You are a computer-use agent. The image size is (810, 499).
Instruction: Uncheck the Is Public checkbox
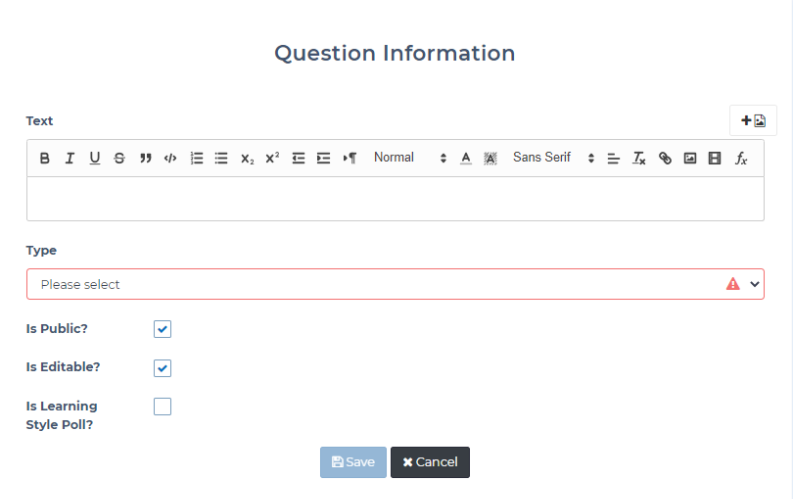163,329
